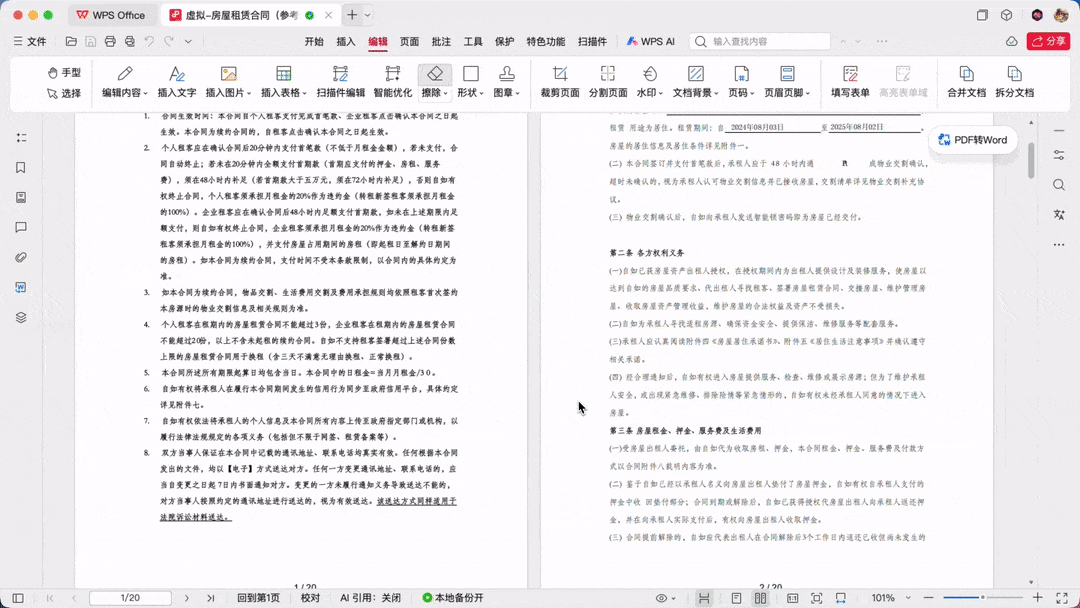Open attachments paperclip panel in sidebar

(21, 258)
